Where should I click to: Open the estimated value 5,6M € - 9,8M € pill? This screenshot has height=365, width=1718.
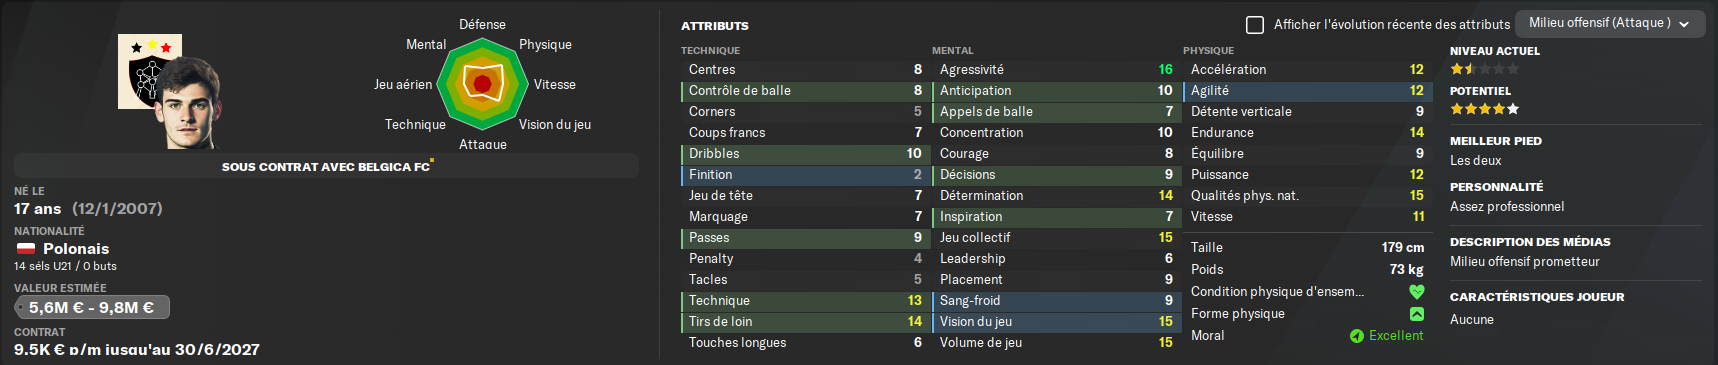92,307
